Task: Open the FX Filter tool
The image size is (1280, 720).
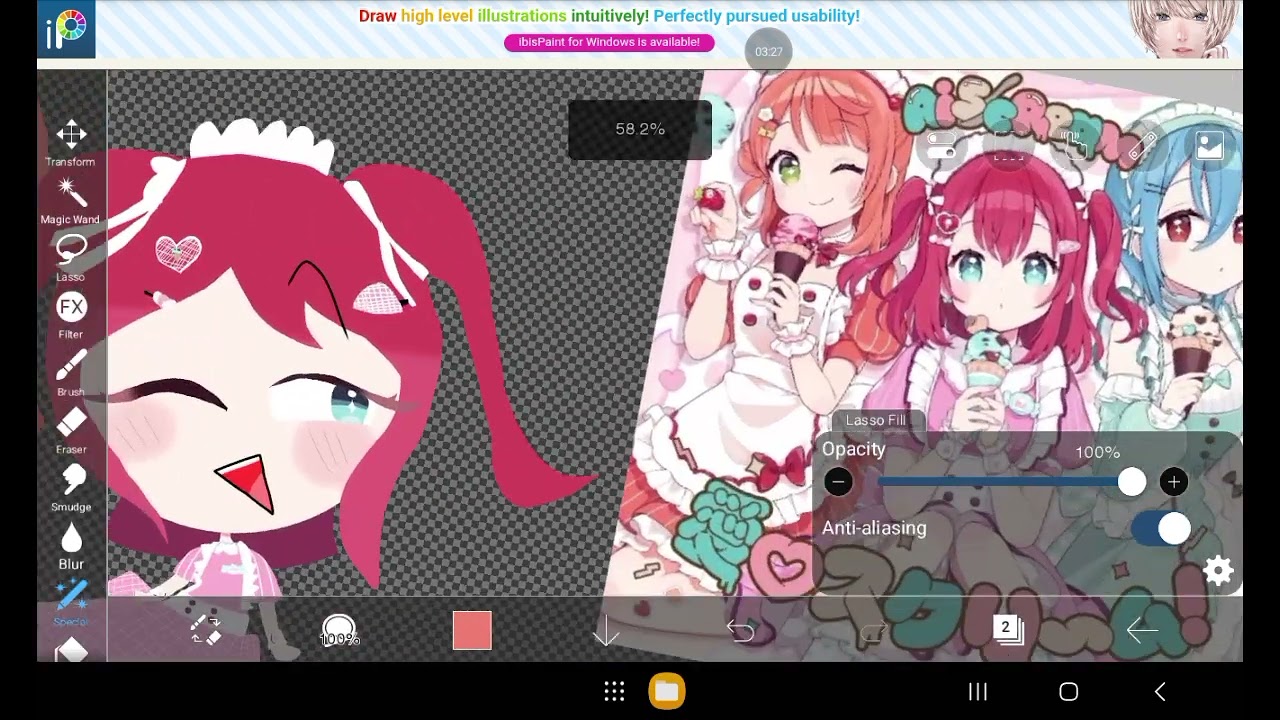Action: pos(71,315)
